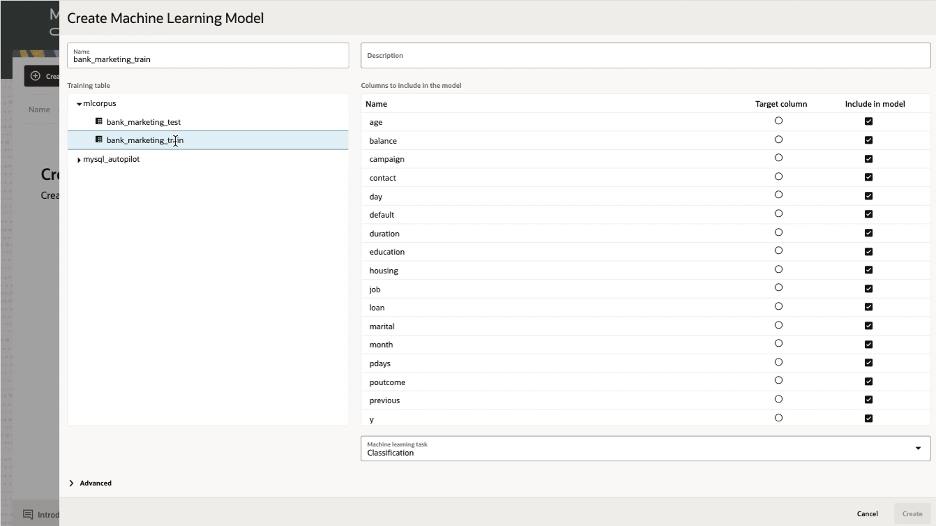936x526 pixels.
Task: Set age as target column
Action: pos(778,121)
